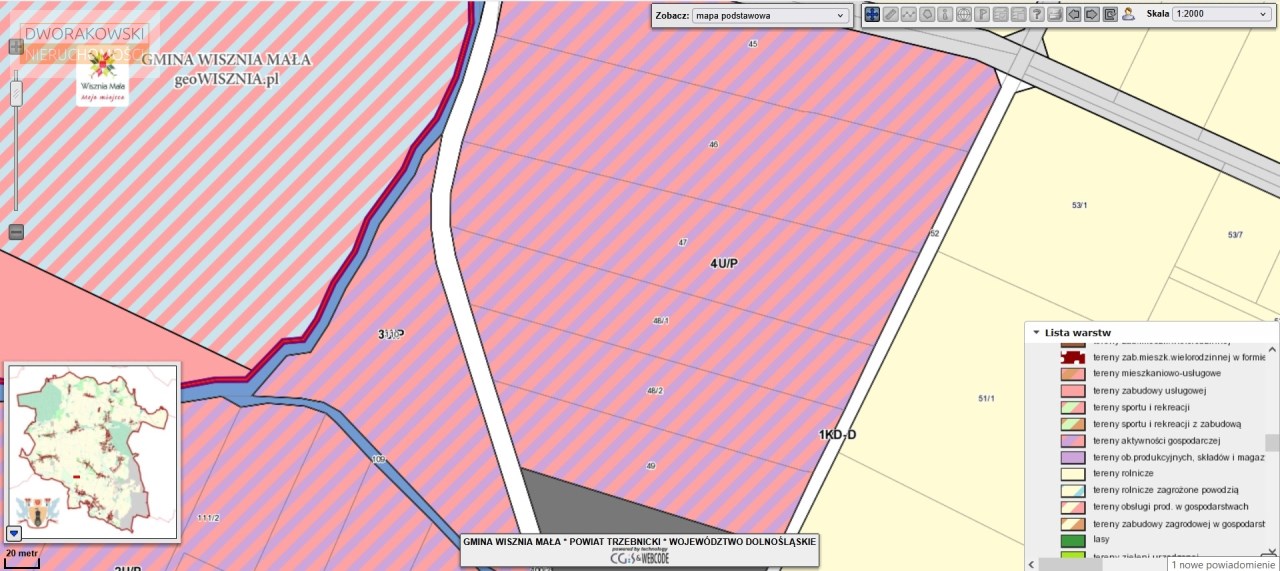Collapse the overview minimap arrow button
Screen dimensions: 1280x571
click(x=14, y=533)
